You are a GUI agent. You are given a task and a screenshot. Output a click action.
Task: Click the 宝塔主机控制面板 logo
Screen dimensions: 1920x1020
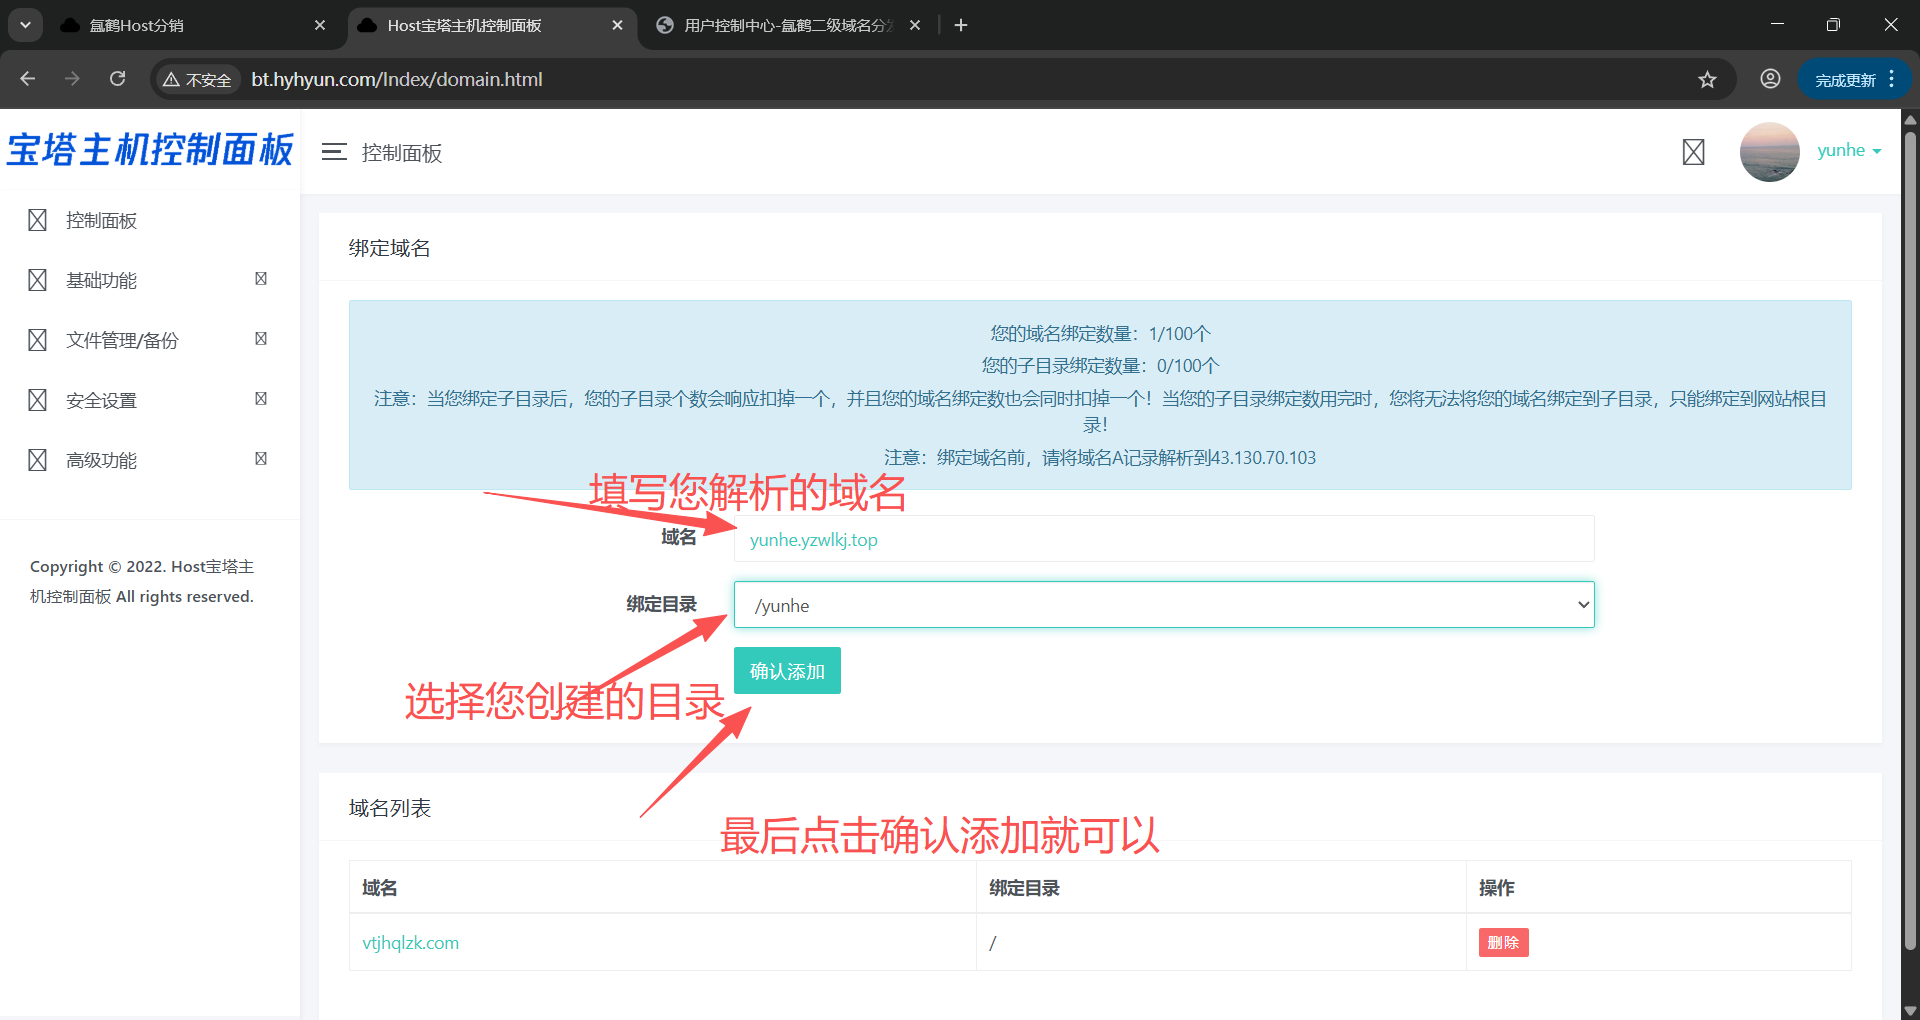[150, 150]
